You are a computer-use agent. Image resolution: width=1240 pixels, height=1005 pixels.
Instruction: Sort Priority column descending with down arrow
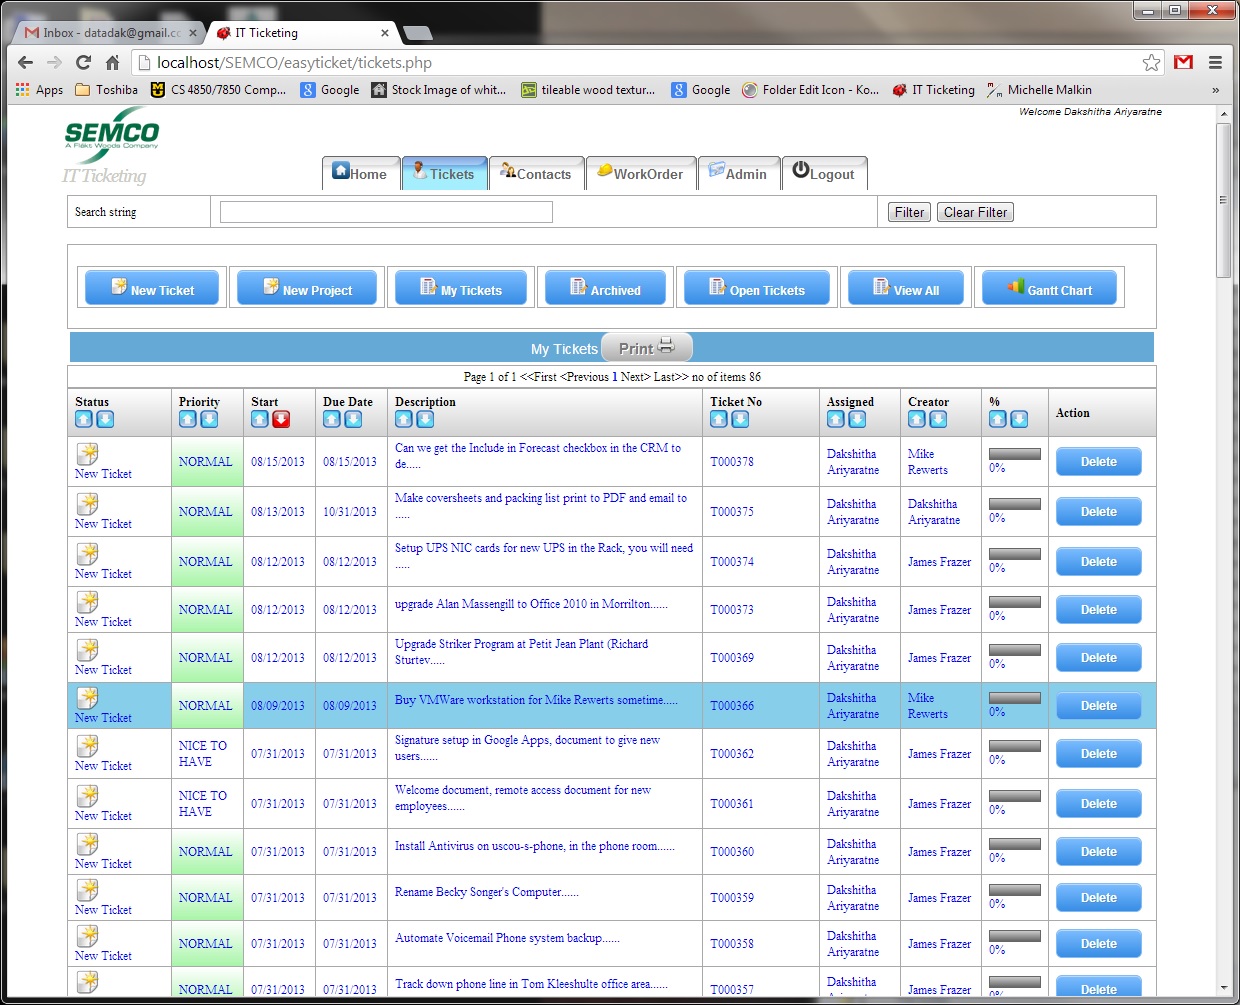[x=209, y=420]
